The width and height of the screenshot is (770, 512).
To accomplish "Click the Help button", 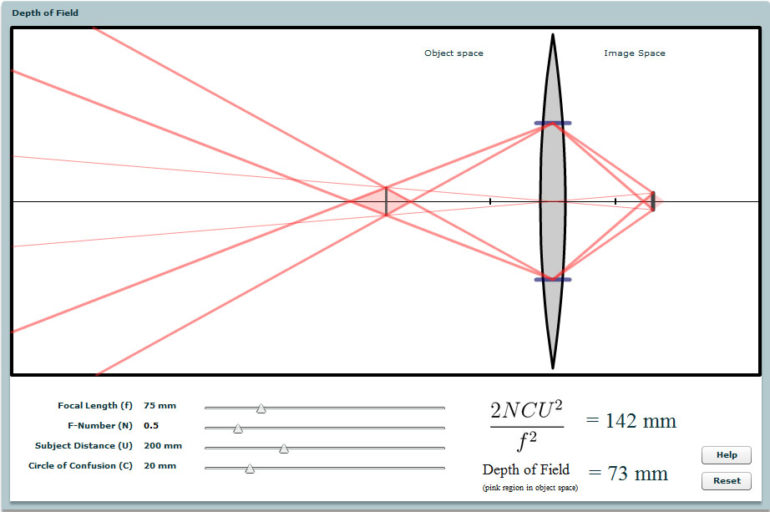I will (726, 455).
